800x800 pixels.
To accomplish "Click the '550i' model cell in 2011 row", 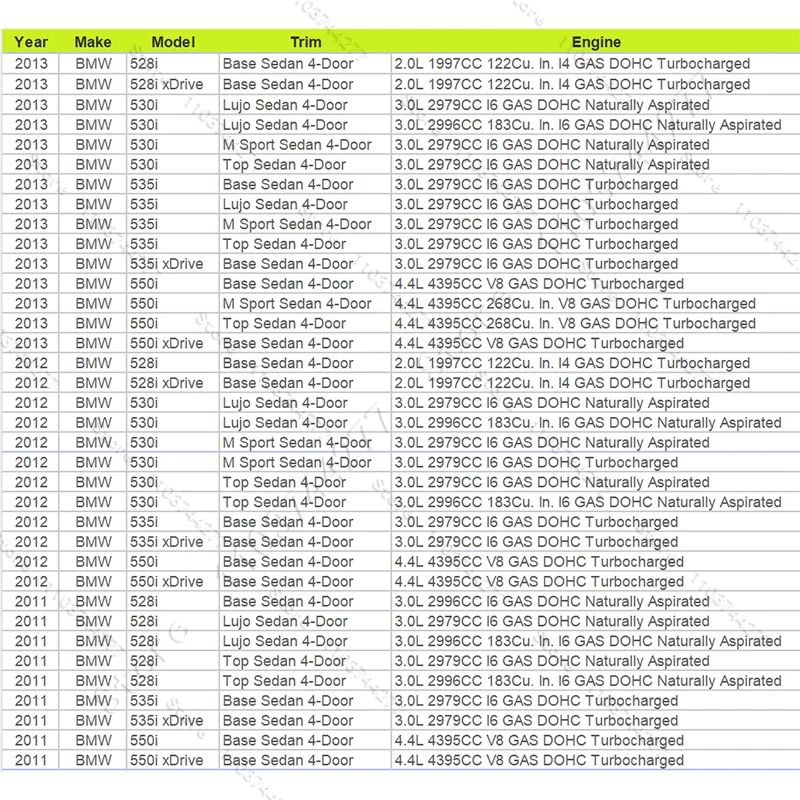I will (x=173, y=740).
